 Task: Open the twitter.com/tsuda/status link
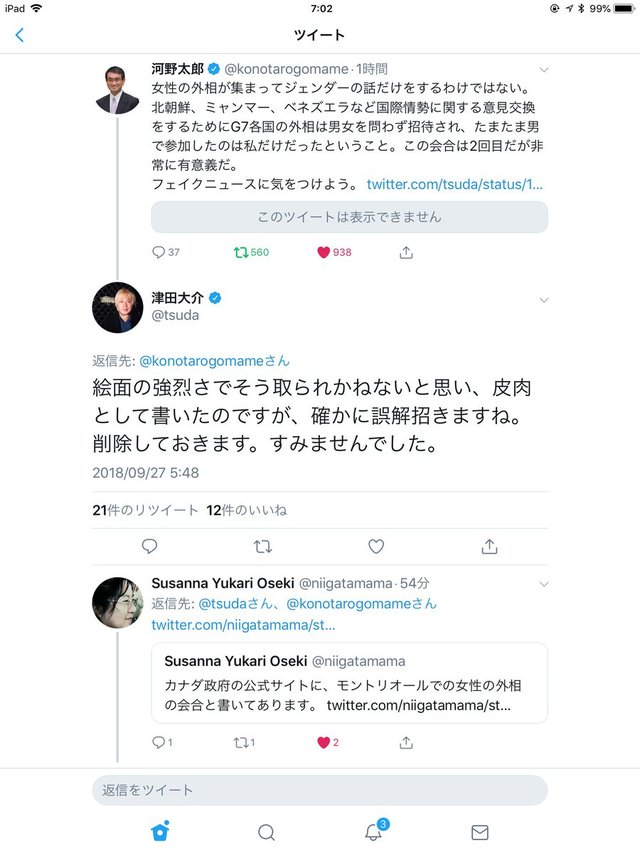(x=454, y=184)
